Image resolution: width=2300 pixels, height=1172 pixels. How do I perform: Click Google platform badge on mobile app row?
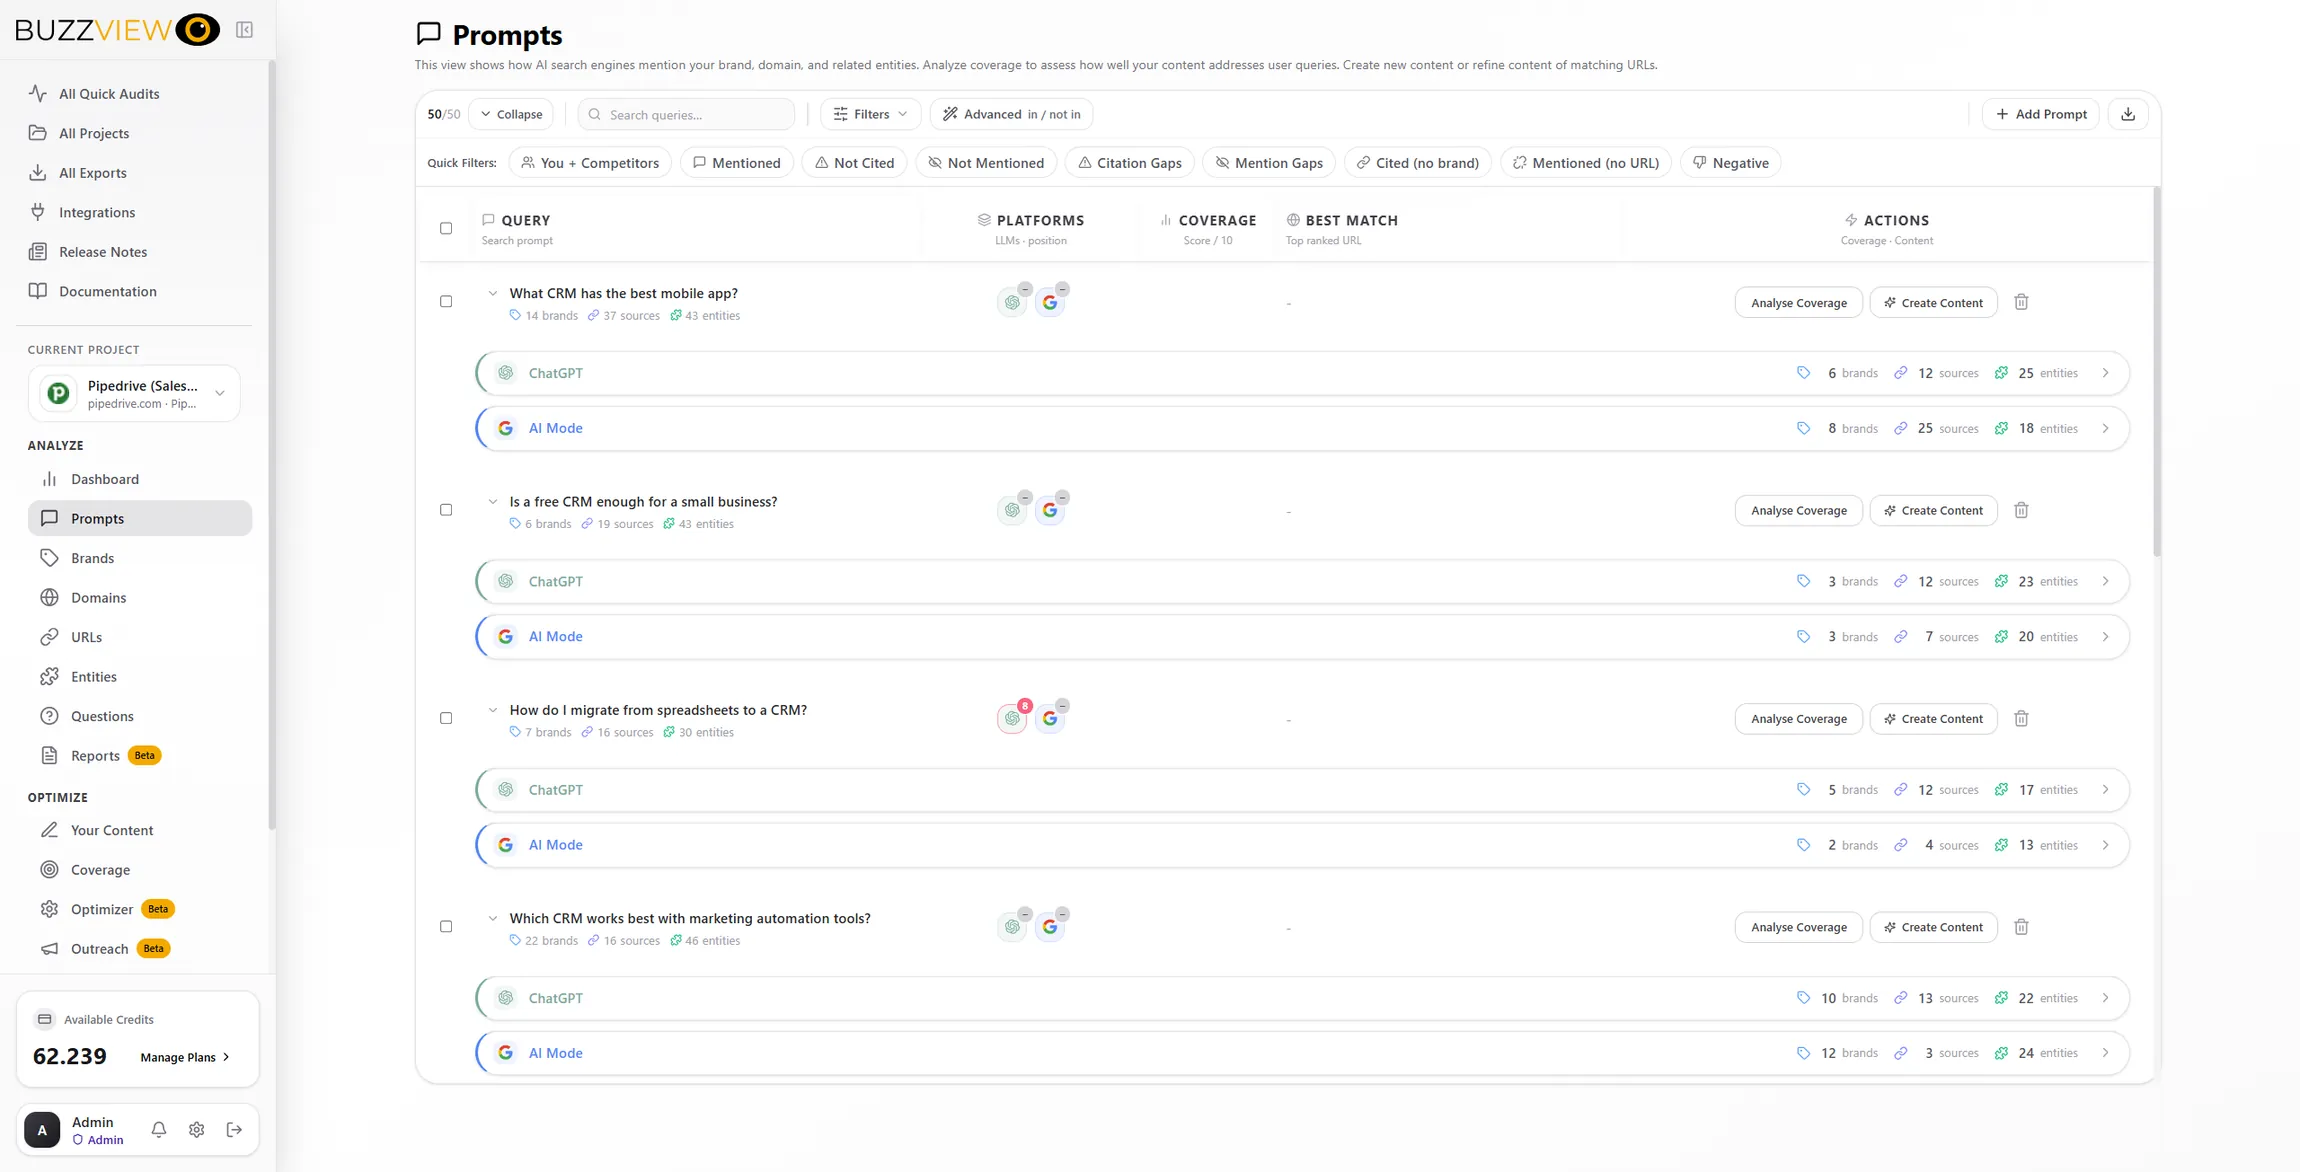coord(1049,302)
